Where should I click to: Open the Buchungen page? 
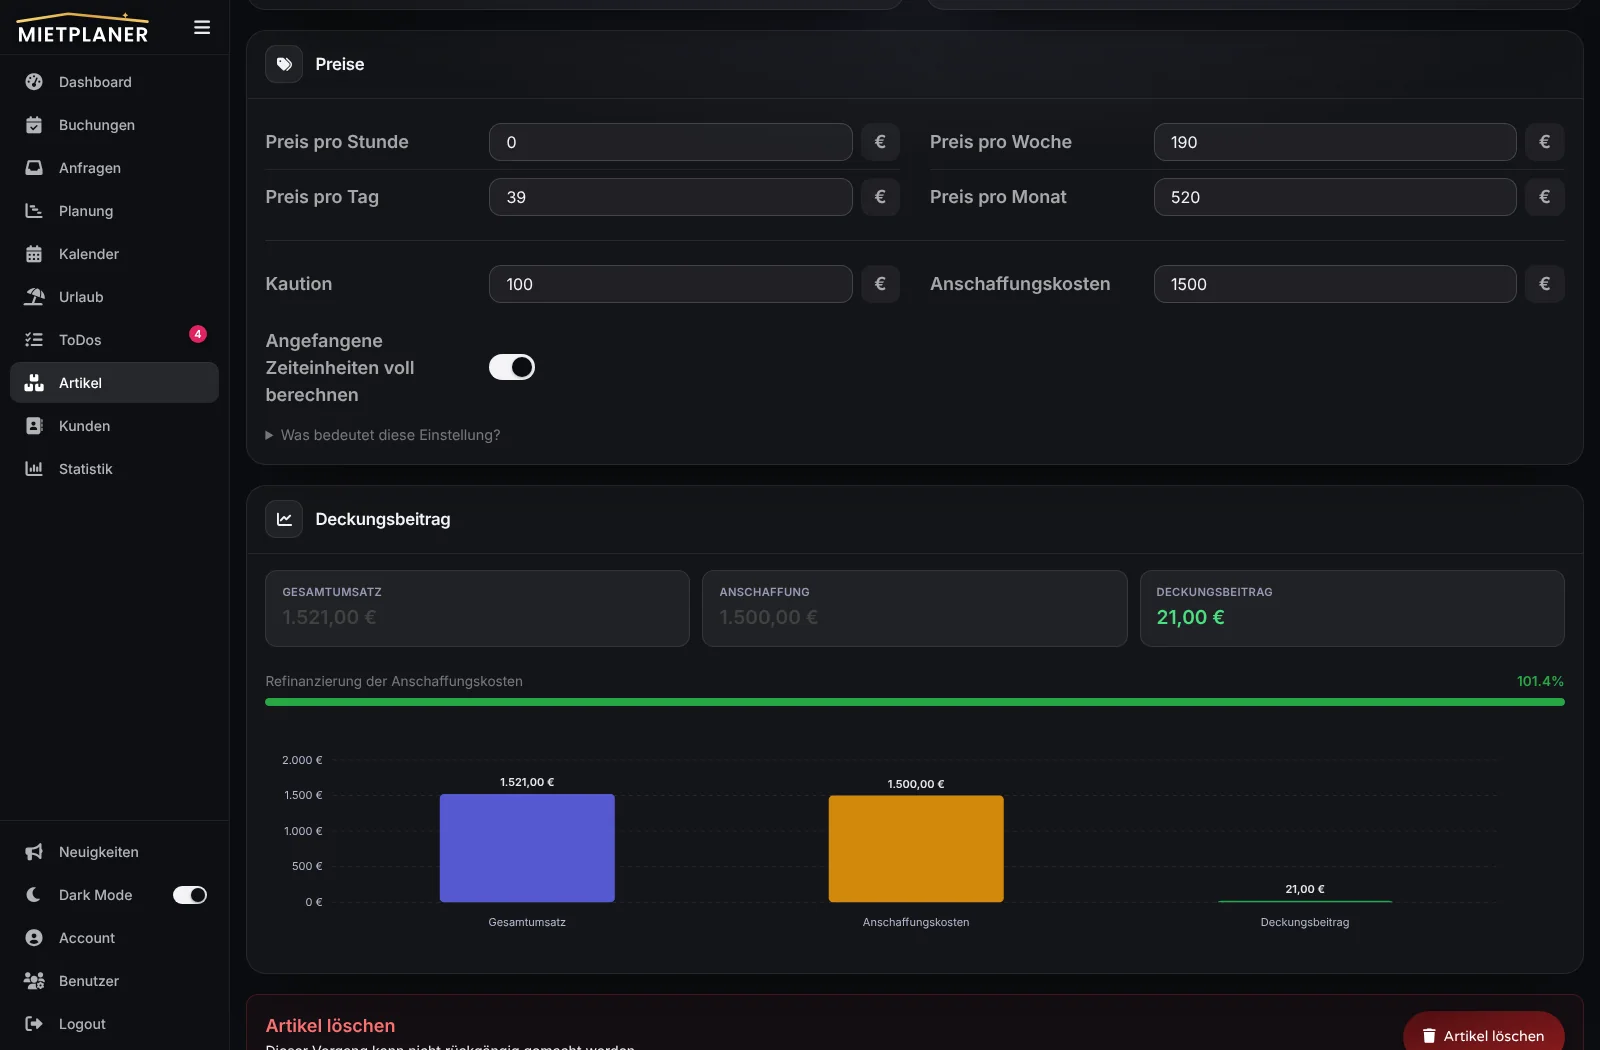pos(114,125)
